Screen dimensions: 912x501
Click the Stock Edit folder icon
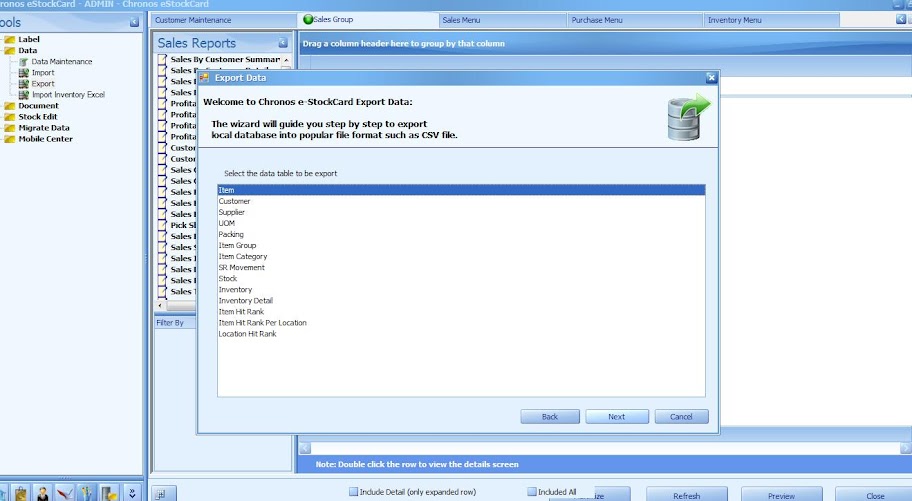[10, 117]
